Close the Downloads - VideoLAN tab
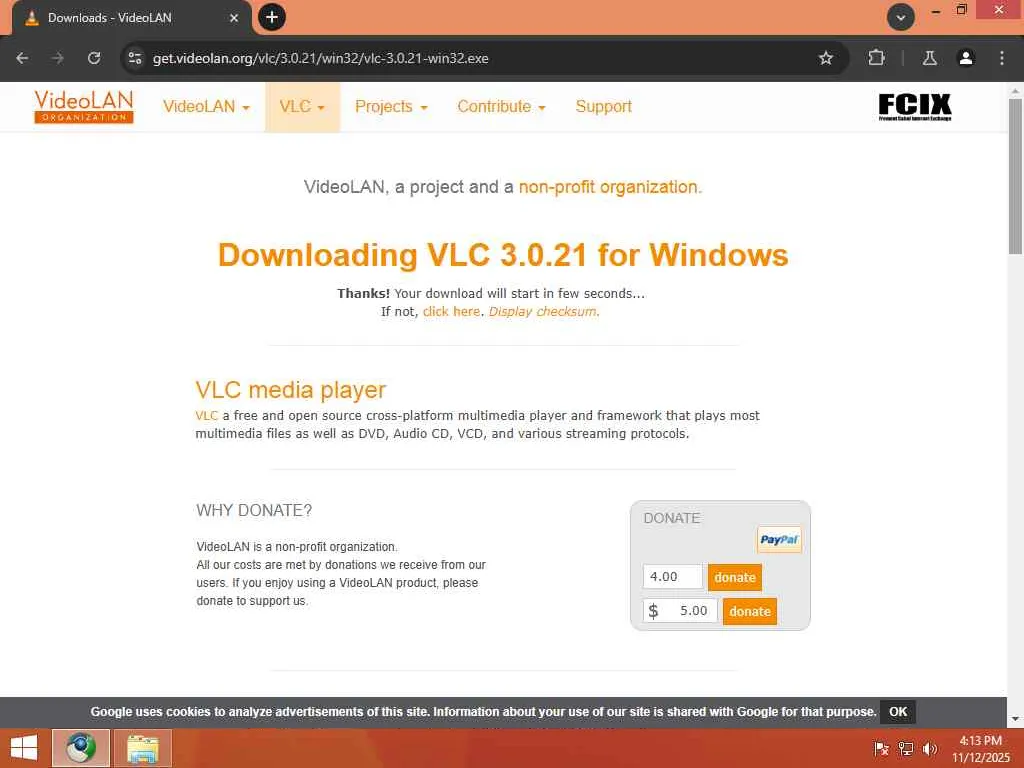This screenshot has width=1024, height=768. [234, 18]
